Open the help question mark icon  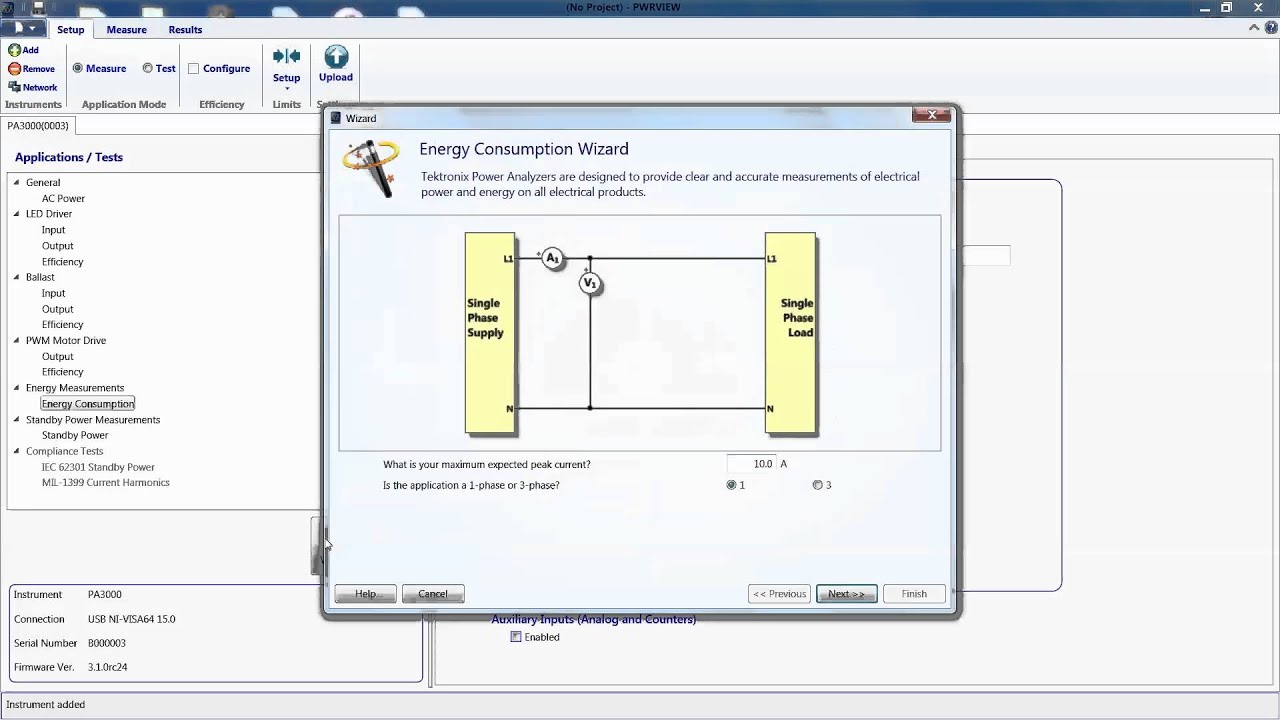(x=1269, y=28)
